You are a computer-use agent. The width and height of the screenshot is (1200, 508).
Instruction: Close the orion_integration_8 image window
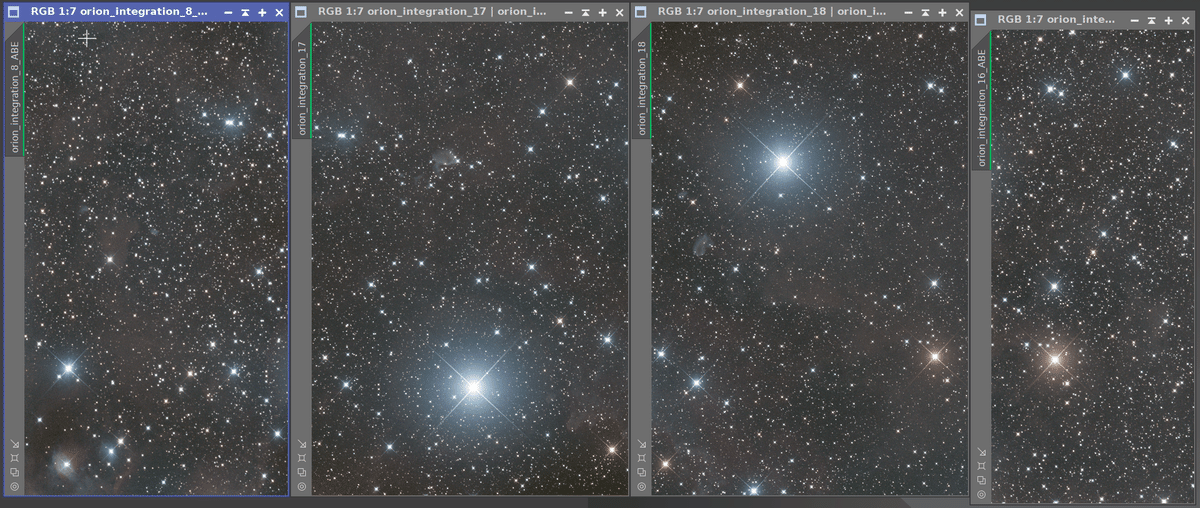(x=279, y=12)
